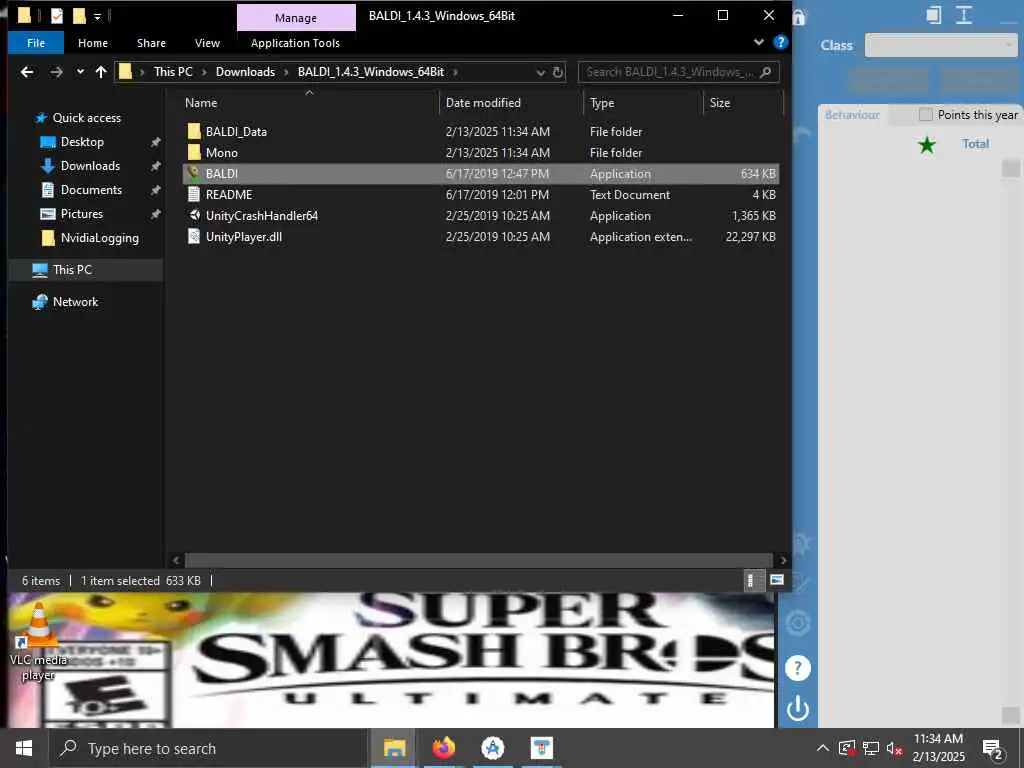Click the properties icon in title bar
Viewport: 1024px width, 768px height.
[57, 15]
